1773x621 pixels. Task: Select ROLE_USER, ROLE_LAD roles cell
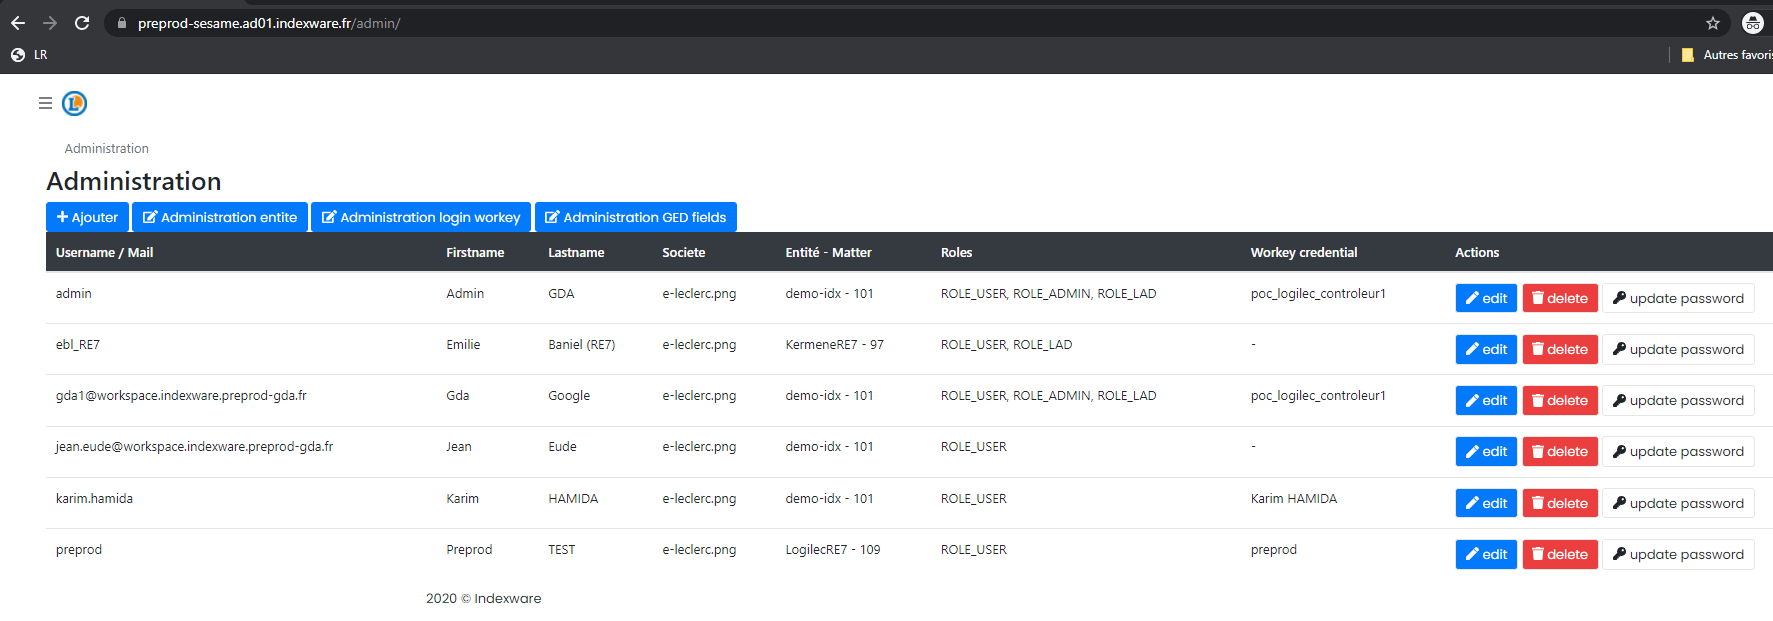coord(1006,344)
